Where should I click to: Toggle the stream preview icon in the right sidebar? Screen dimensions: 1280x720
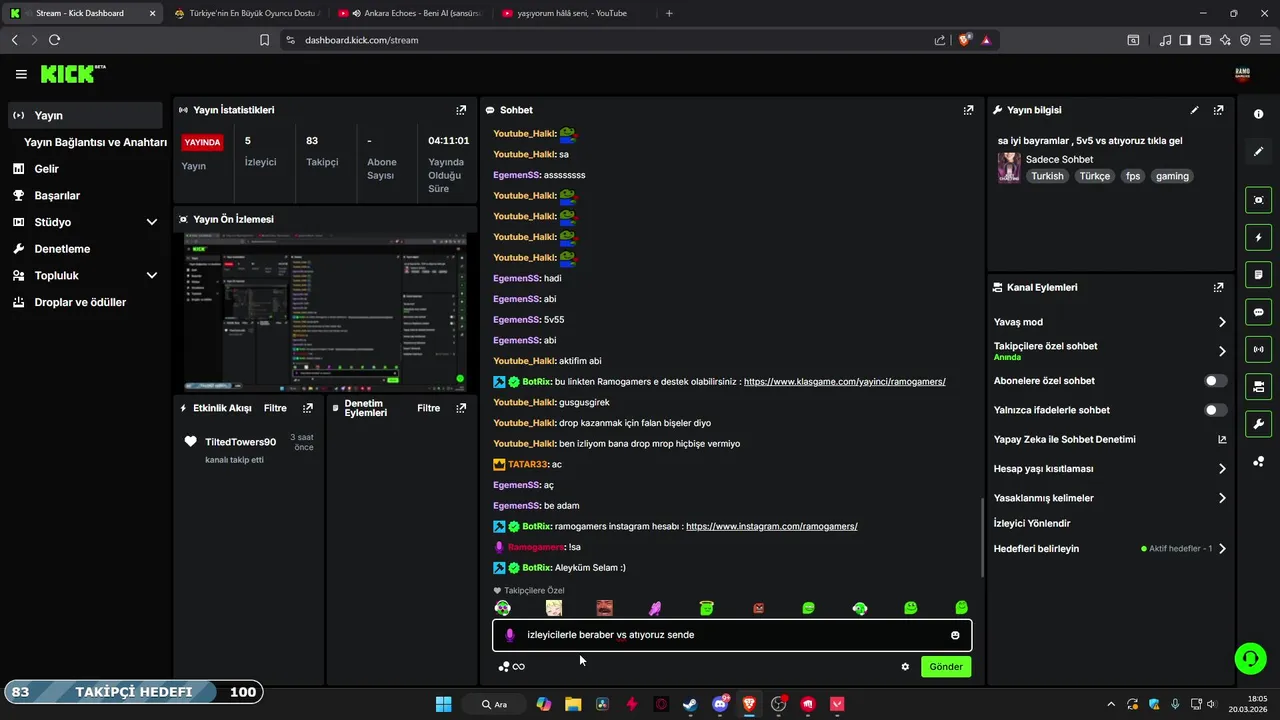point(1258,200)
